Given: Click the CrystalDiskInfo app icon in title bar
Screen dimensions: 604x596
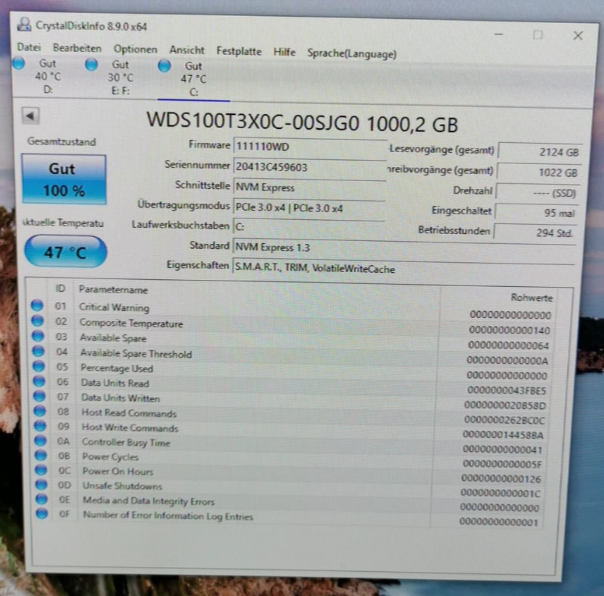Looking at the screenshot, I should (x=24, y=25).
